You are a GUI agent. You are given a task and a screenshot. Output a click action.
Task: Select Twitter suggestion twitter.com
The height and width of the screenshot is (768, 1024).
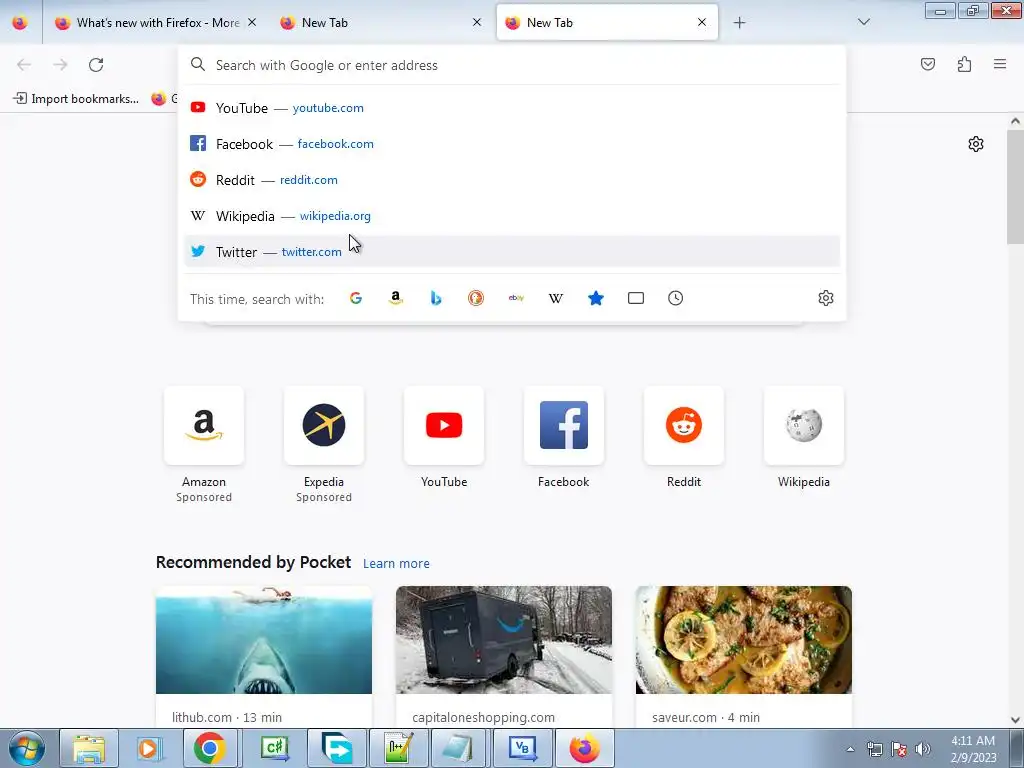(x=511, y=251)
